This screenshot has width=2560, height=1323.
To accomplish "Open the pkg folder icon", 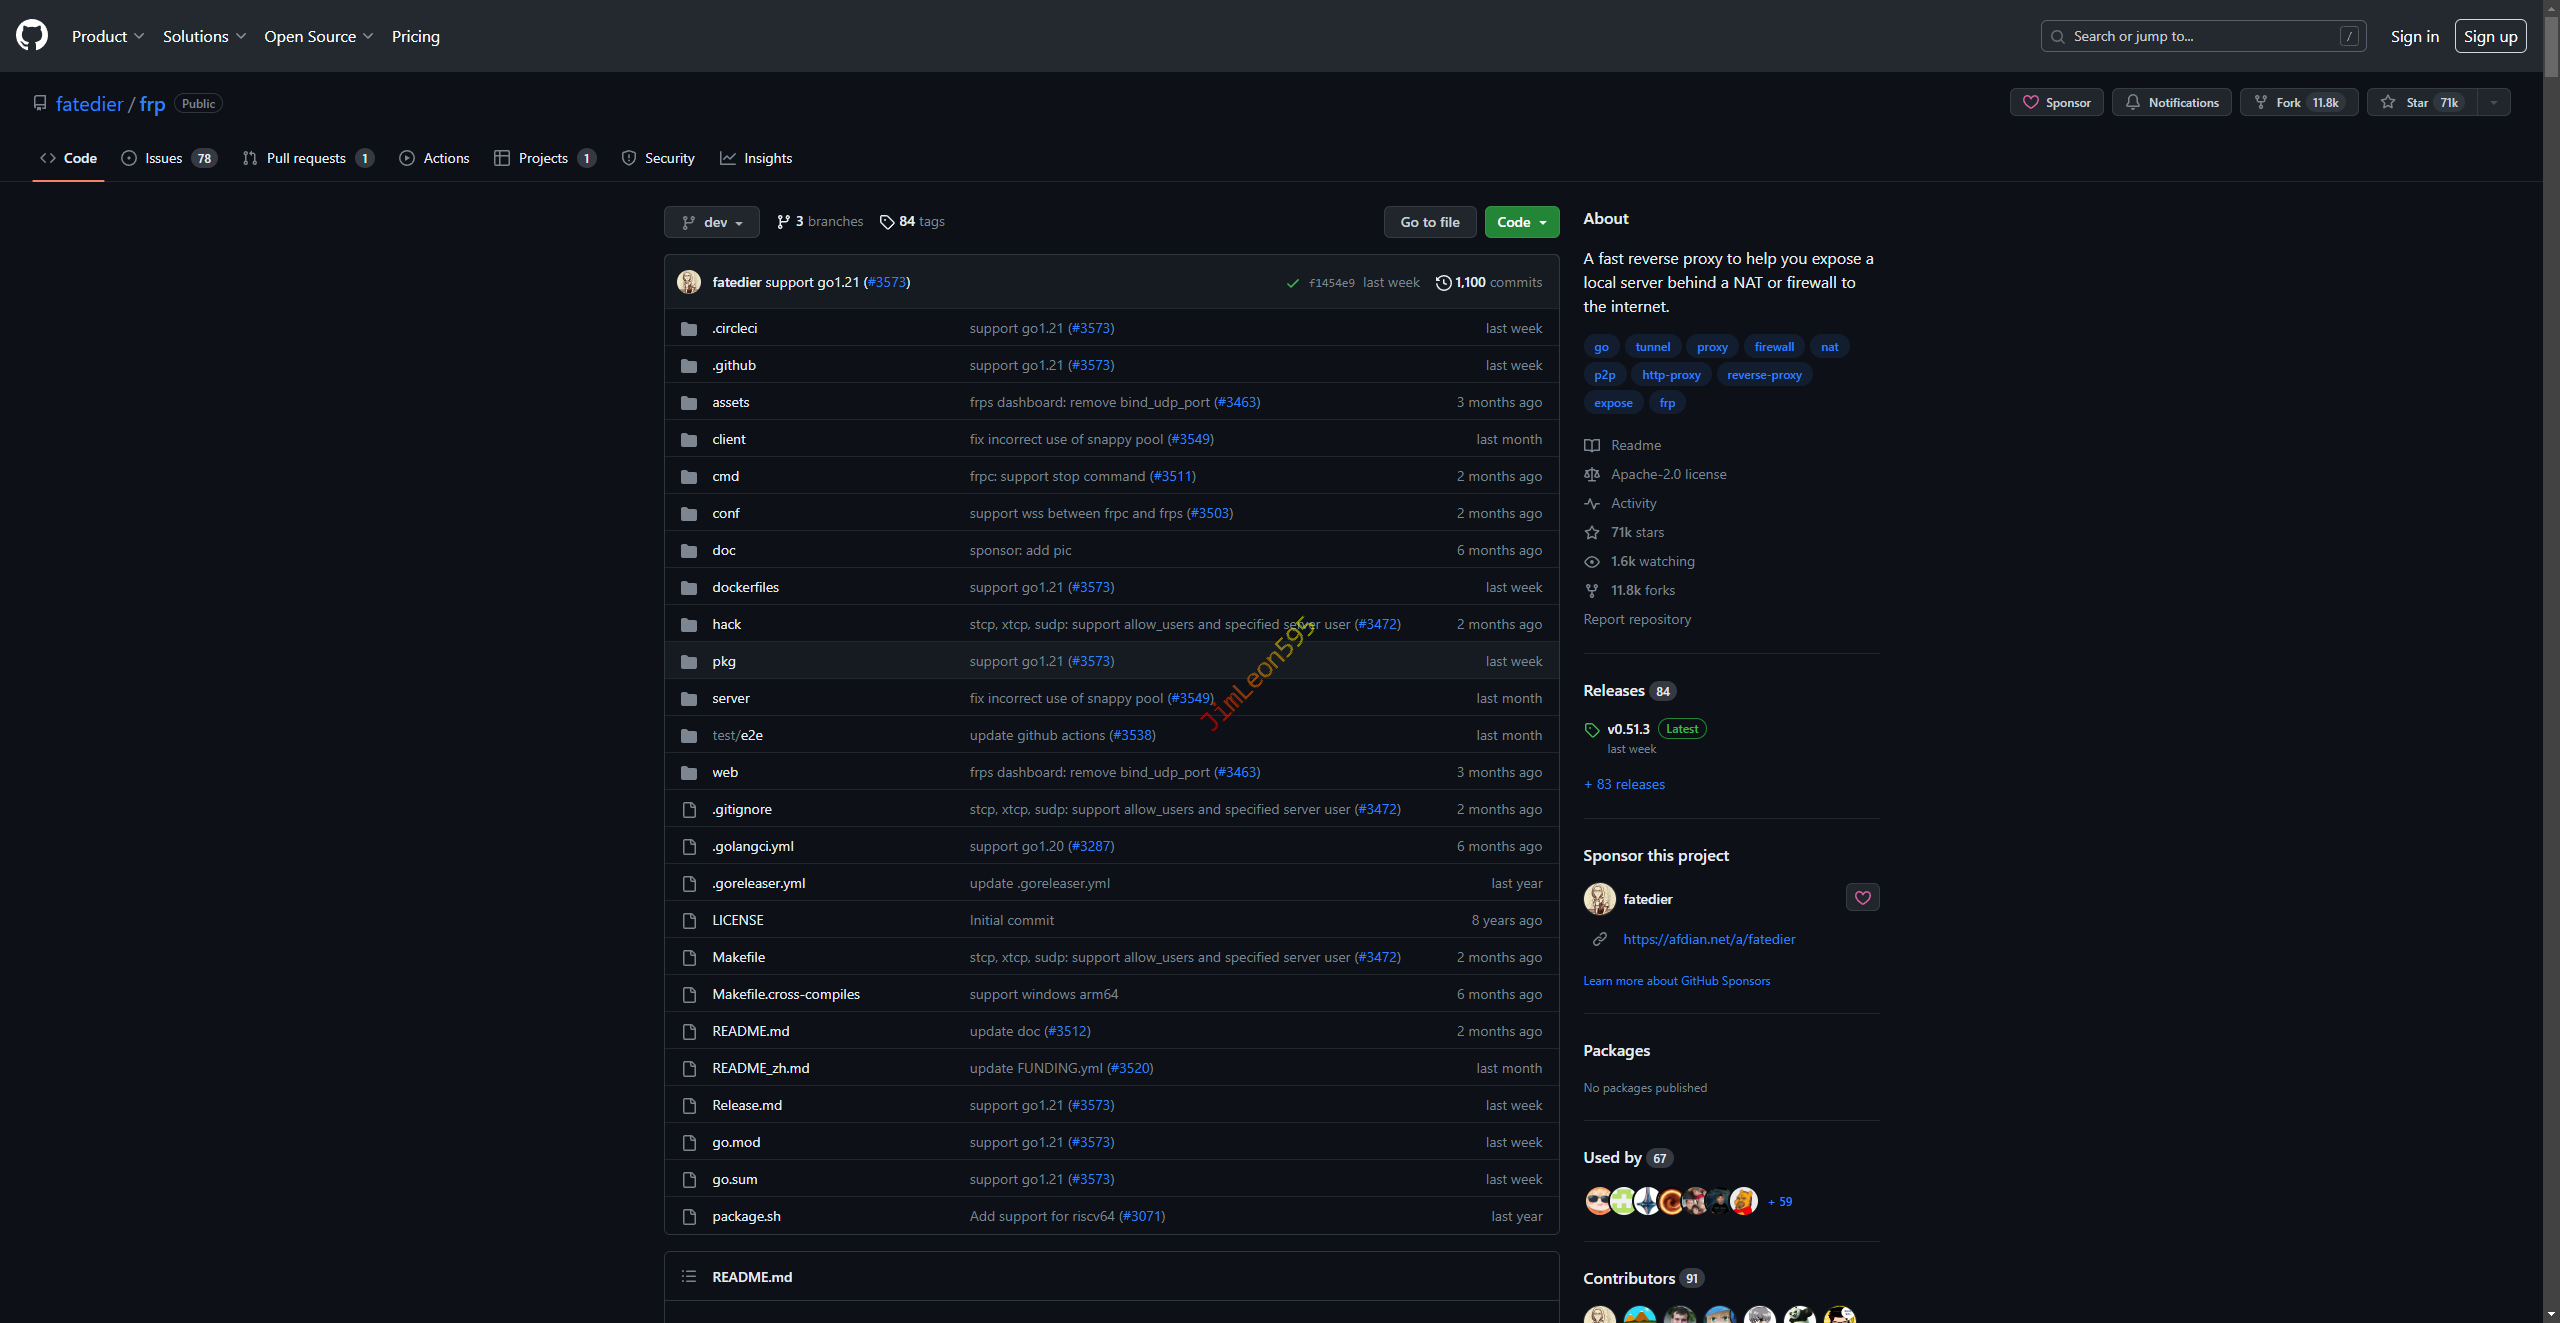I will pos(689,662).
